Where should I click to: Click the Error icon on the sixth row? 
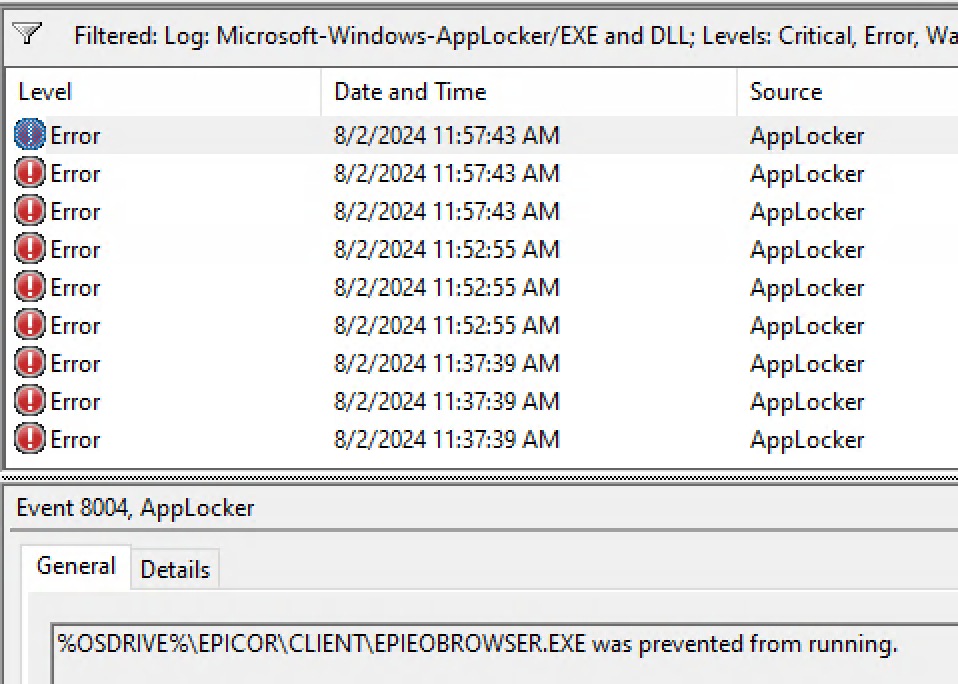click(28, 325)
